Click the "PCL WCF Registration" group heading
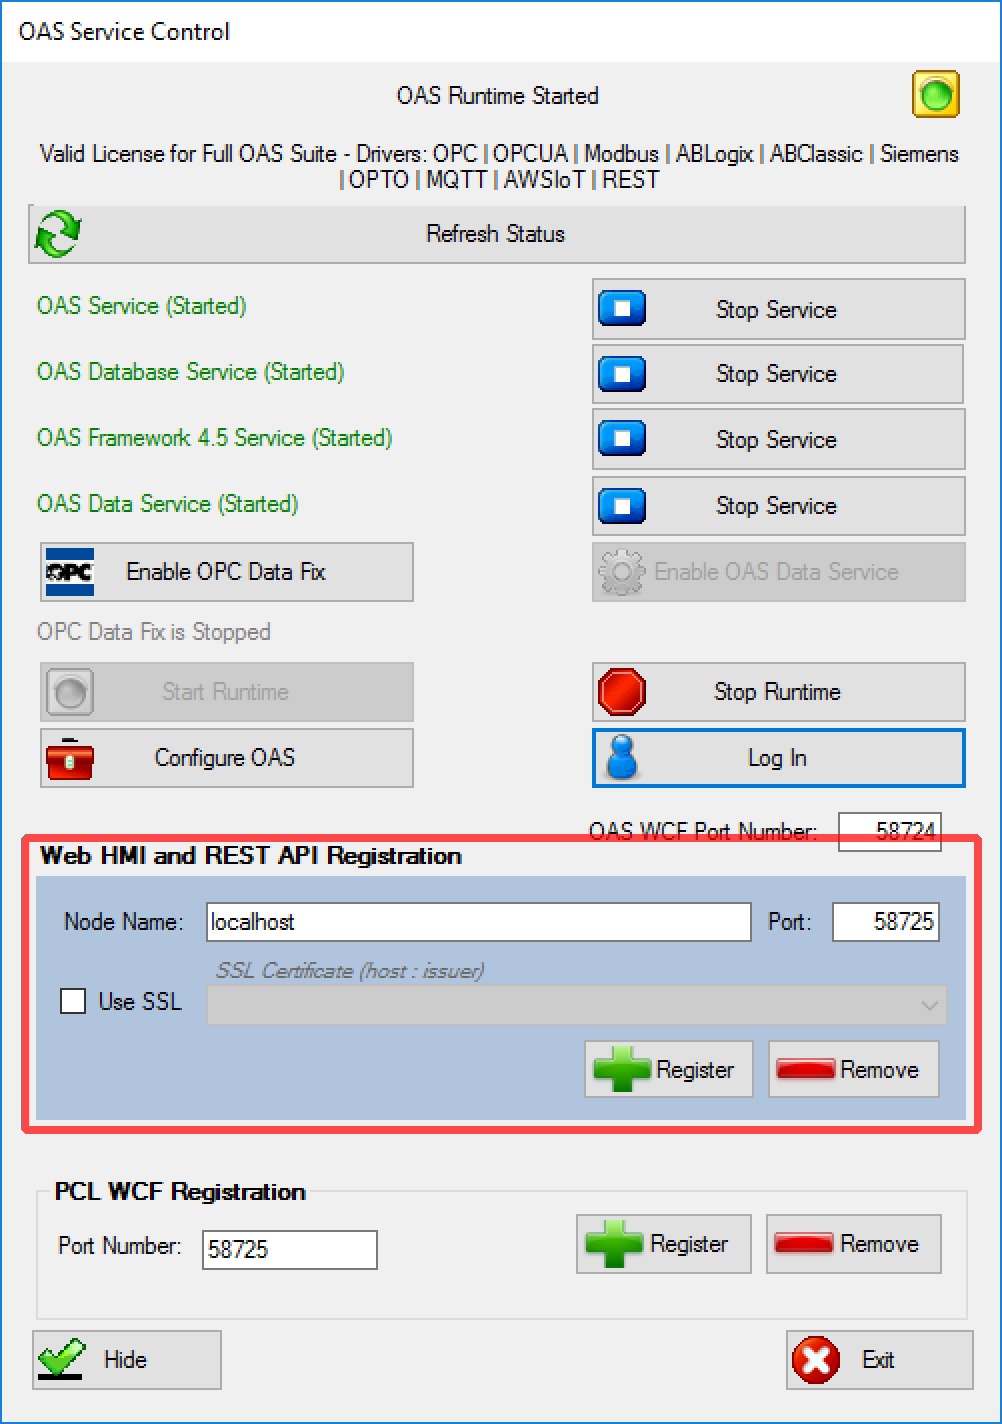1002x1424 pixels. (x=180, y=1192)
